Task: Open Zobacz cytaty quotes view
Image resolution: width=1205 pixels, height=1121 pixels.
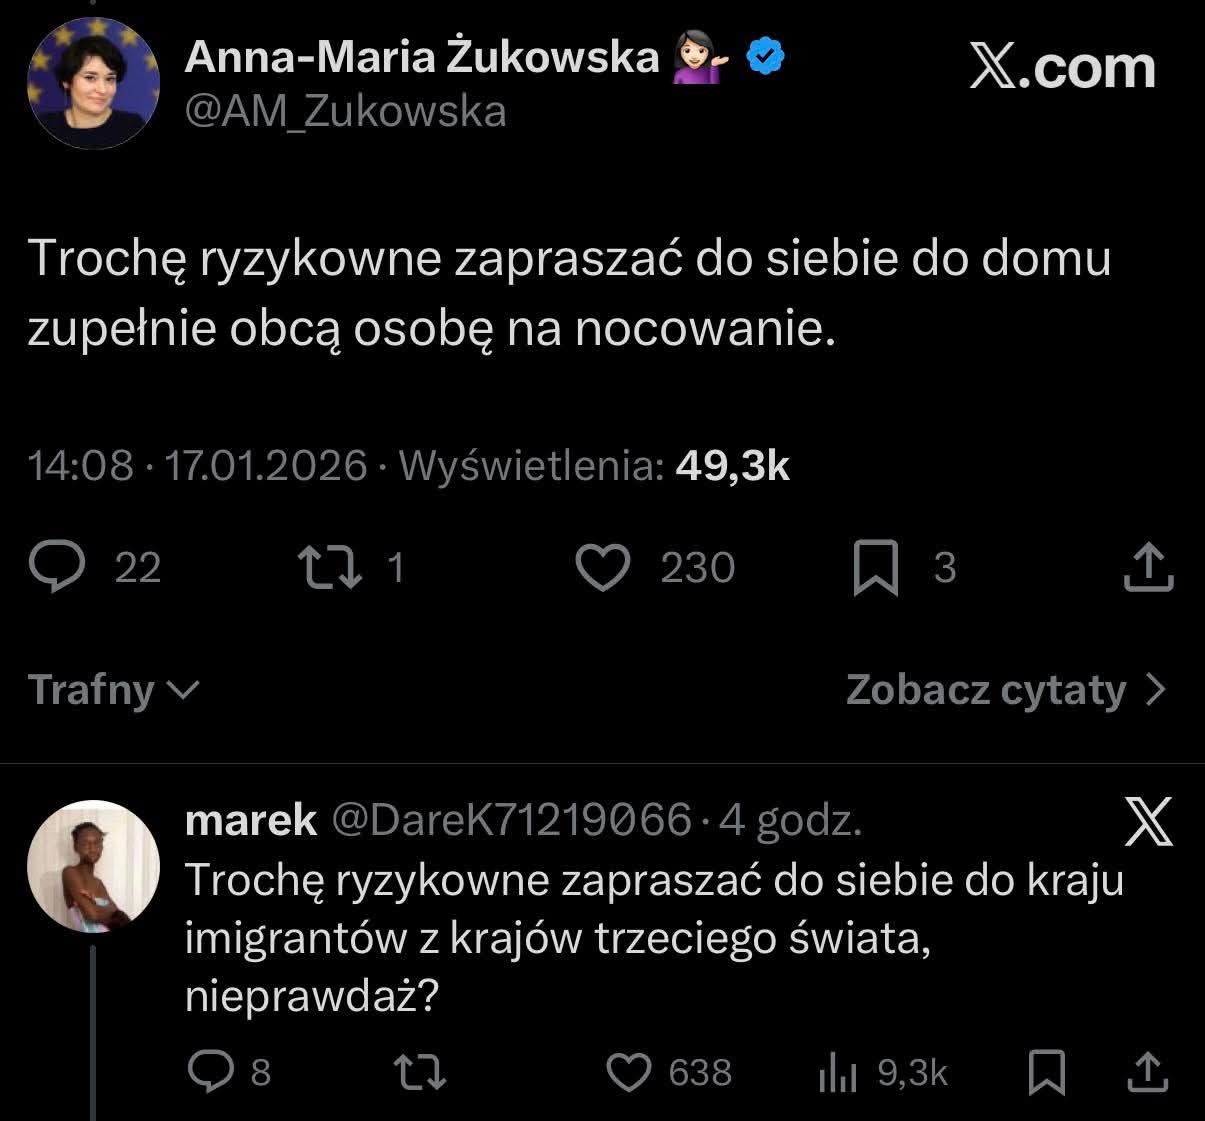Action: (1005, 690)
